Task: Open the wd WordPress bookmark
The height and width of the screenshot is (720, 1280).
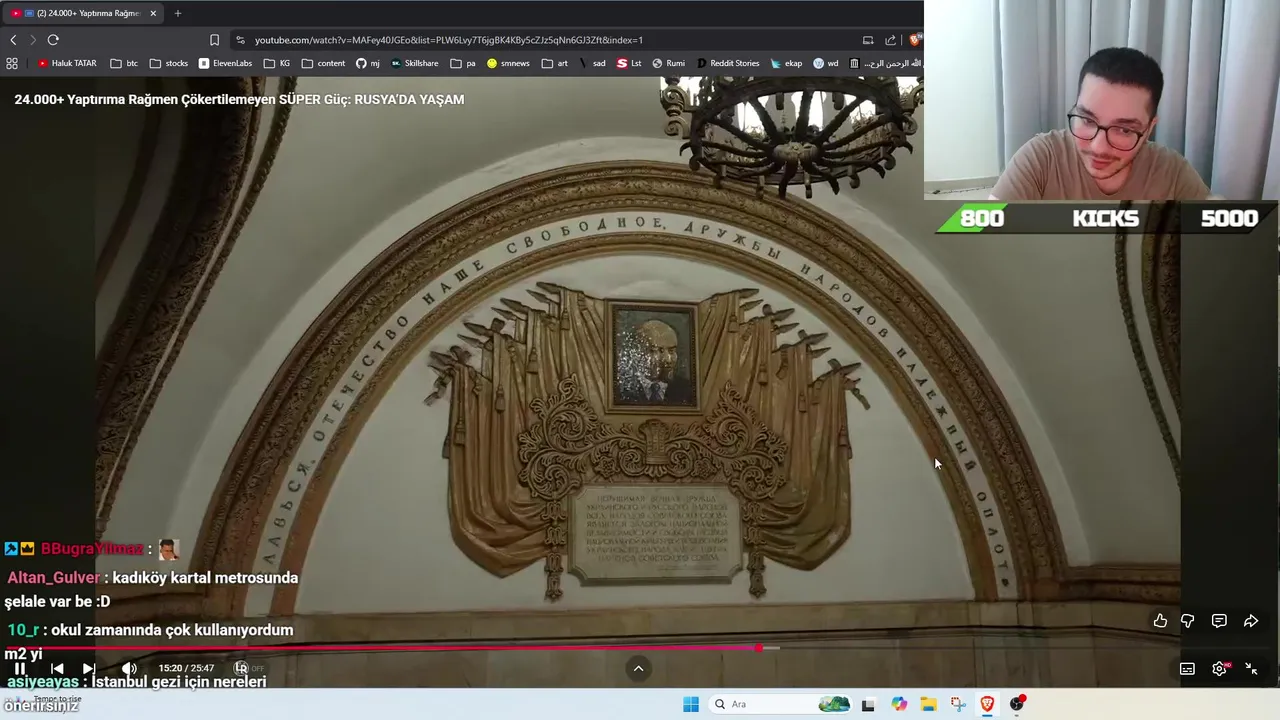Action: point(826,63)
